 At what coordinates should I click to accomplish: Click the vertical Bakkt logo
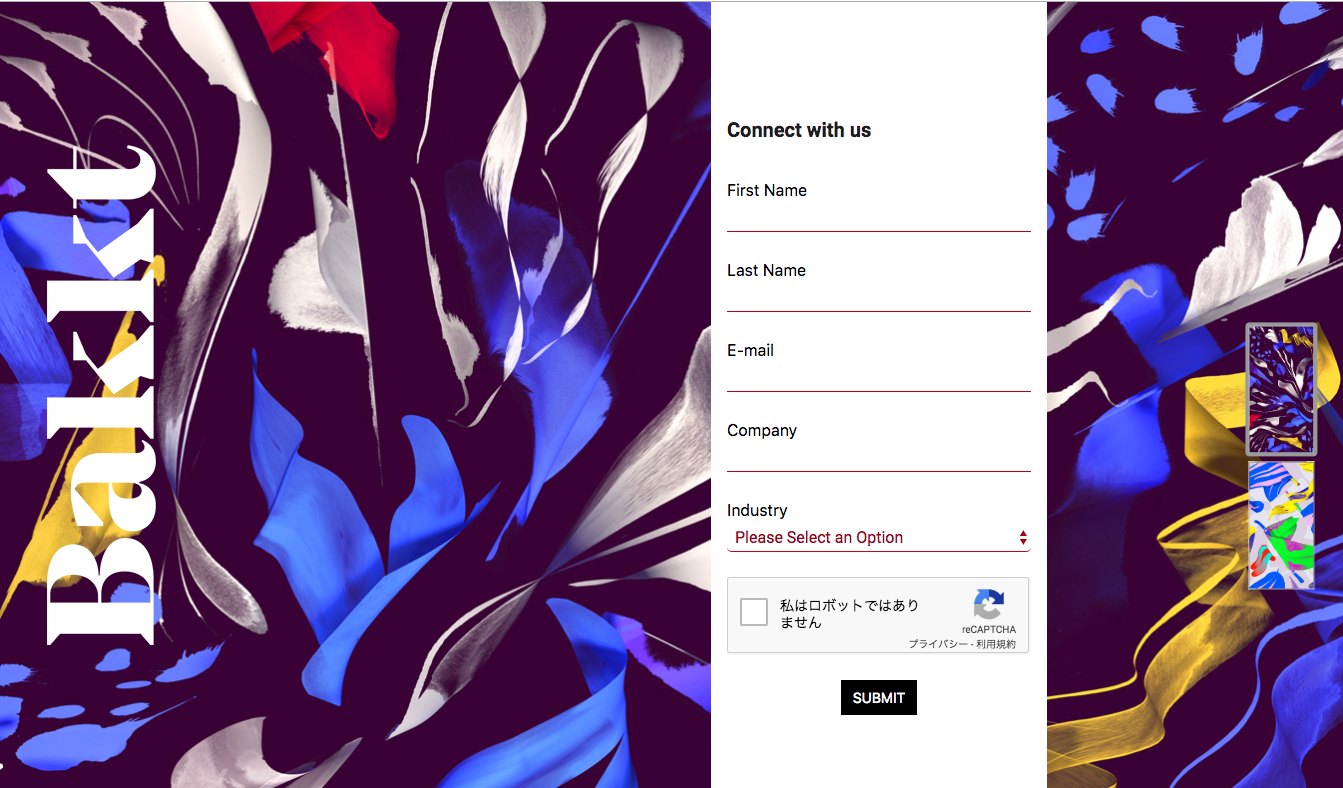tap(100, 394)
